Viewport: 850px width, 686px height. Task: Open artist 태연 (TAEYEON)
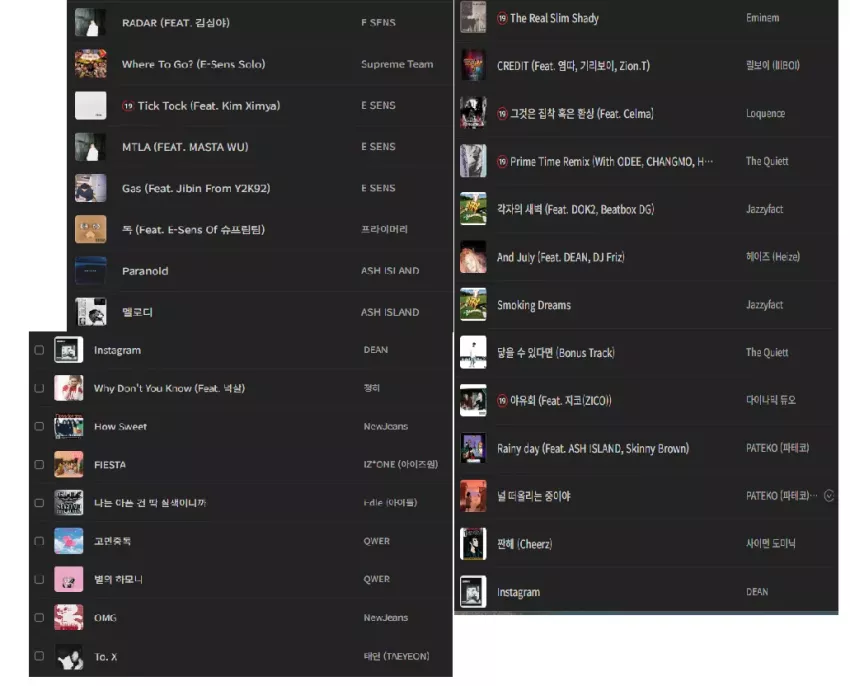(396, 656)
